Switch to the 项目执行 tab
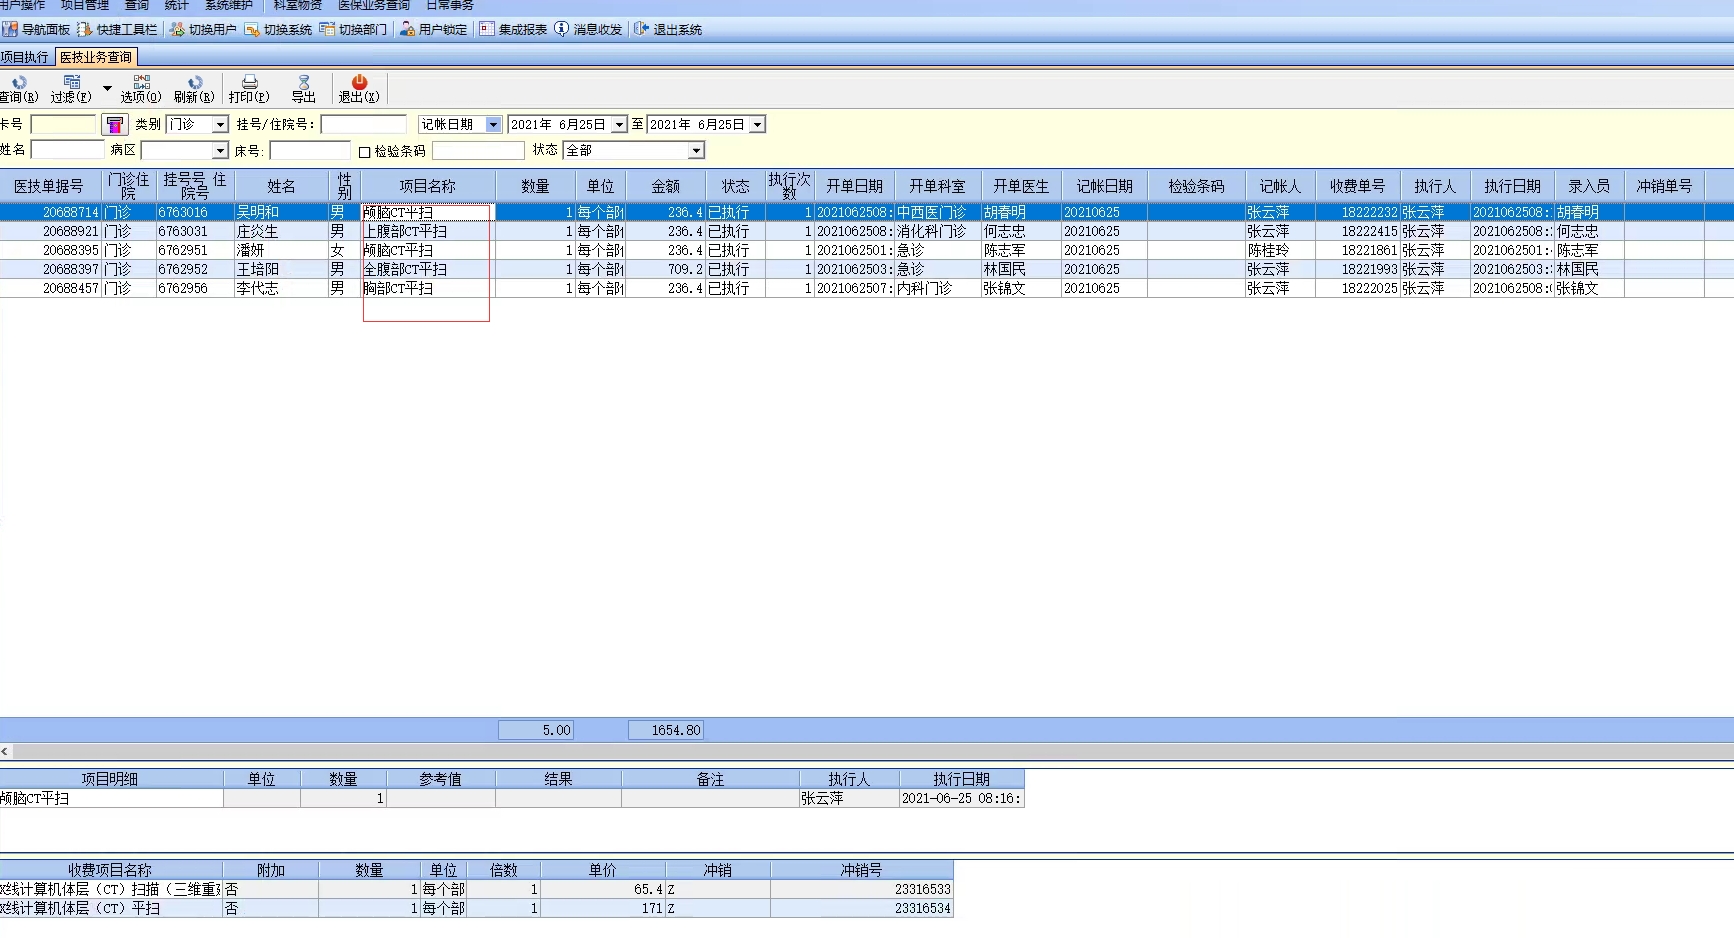Viewport: 1734px width, 938px height. tap(24, 57)
